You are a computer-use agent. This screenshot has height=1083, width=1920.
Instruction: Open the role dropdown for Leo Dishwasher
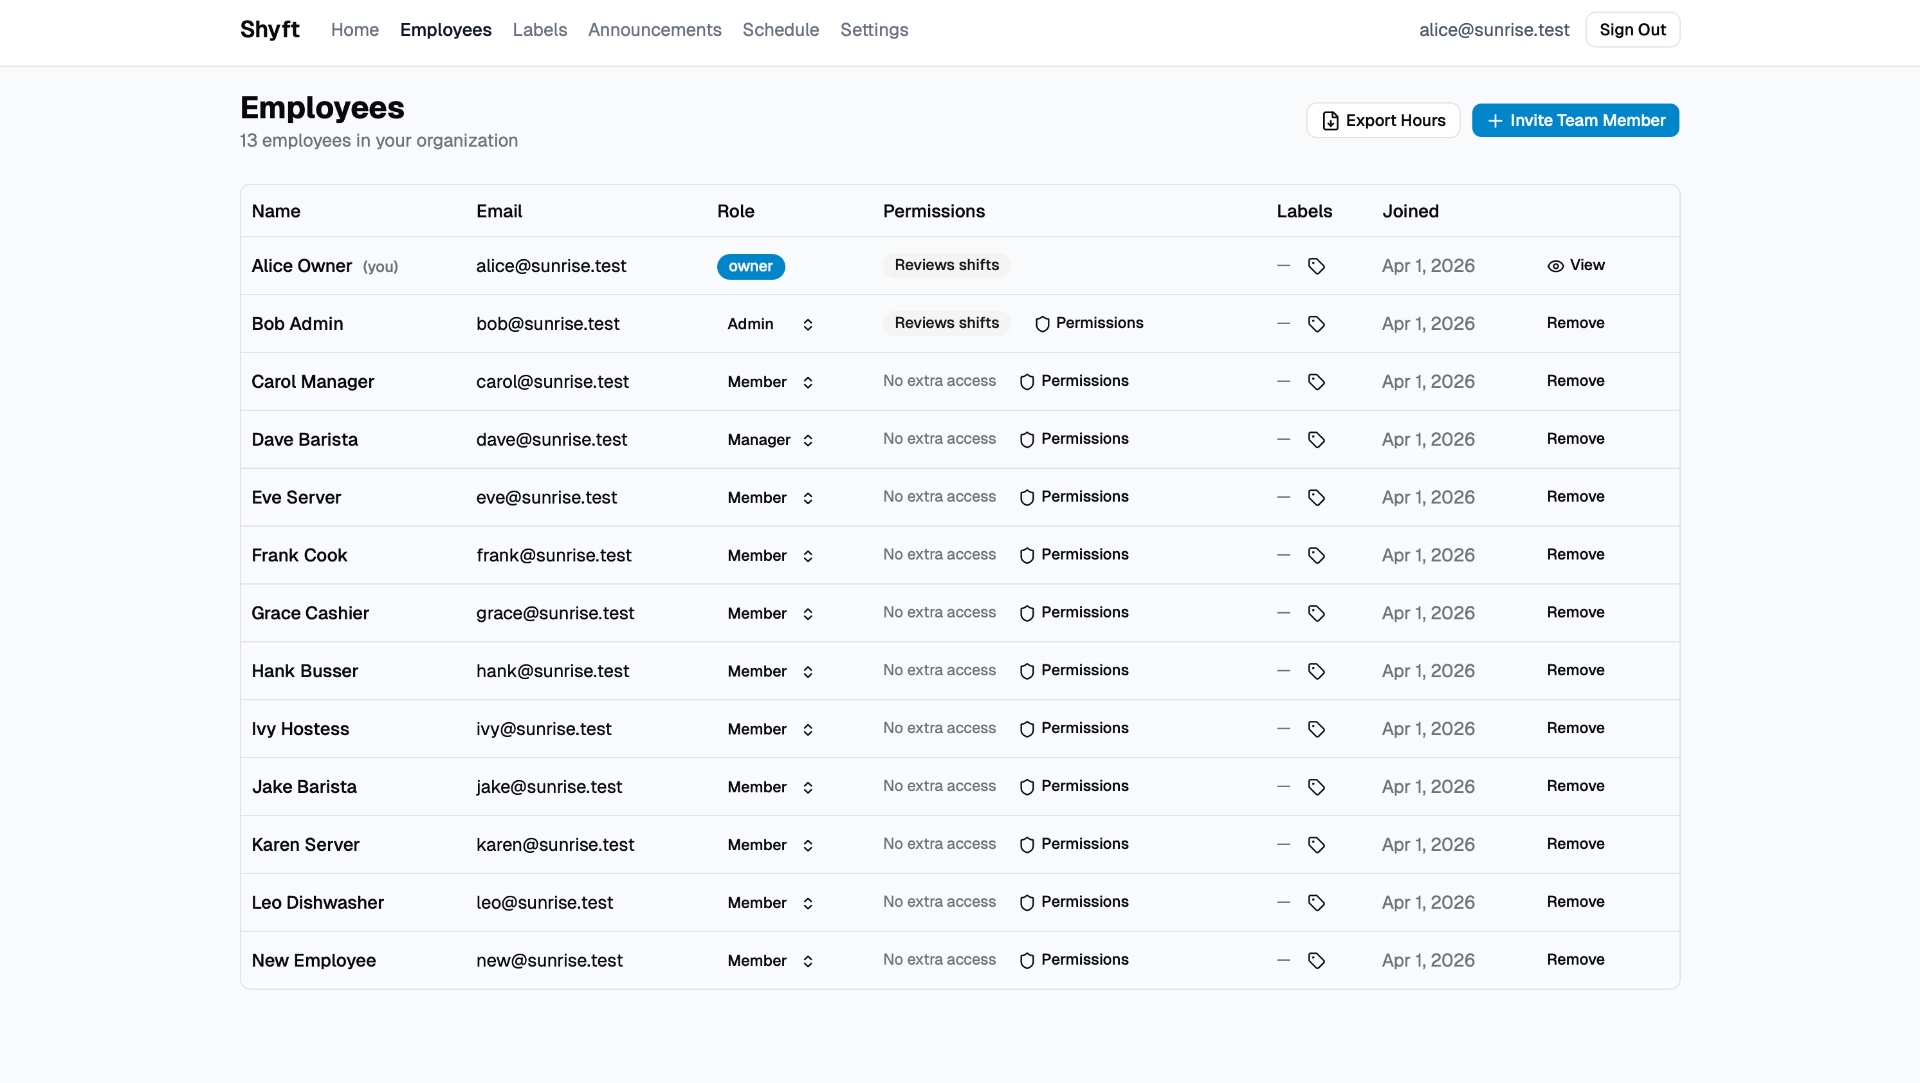click(x=770, y=904)
